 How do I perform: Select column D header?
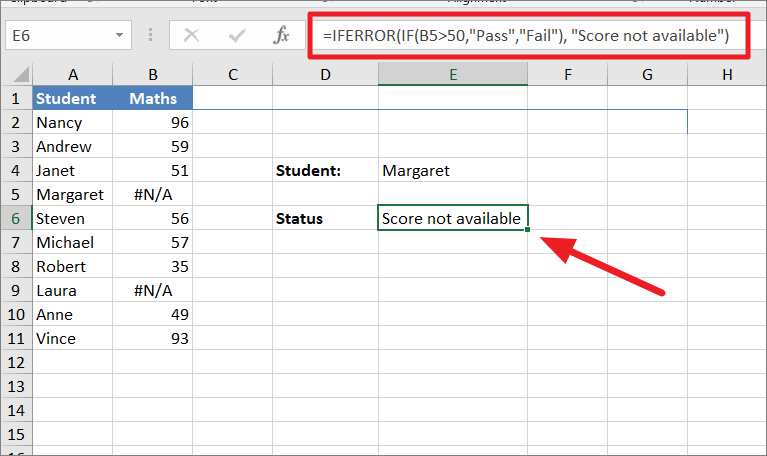[325, 75]
